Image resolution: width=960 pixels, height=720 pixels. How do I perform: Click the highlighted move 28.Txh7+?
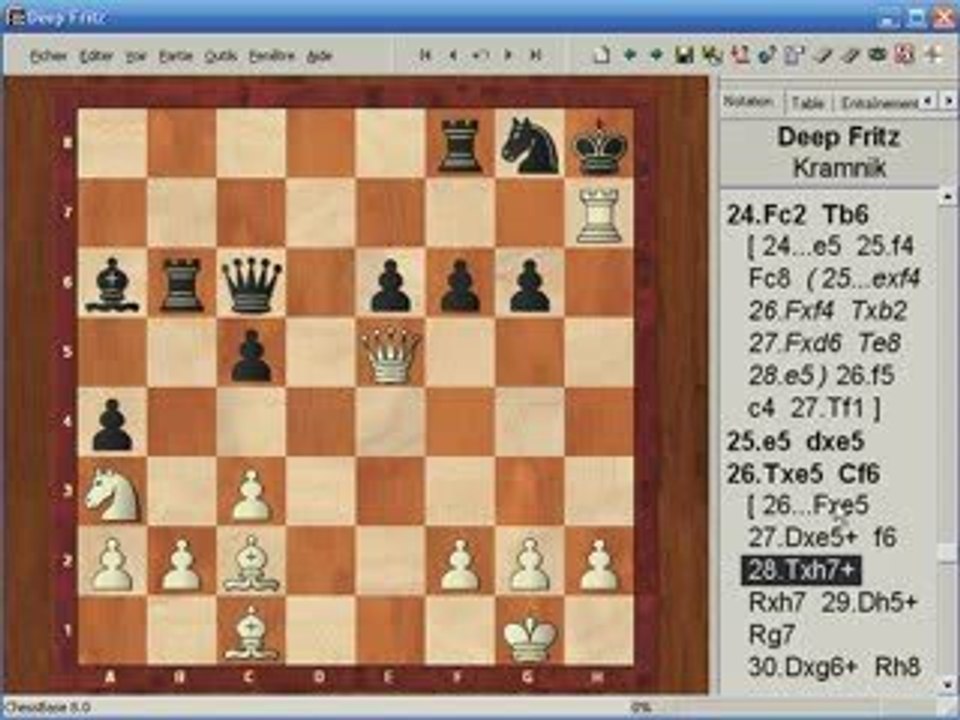pyautogui.click(x=801, y=570)
